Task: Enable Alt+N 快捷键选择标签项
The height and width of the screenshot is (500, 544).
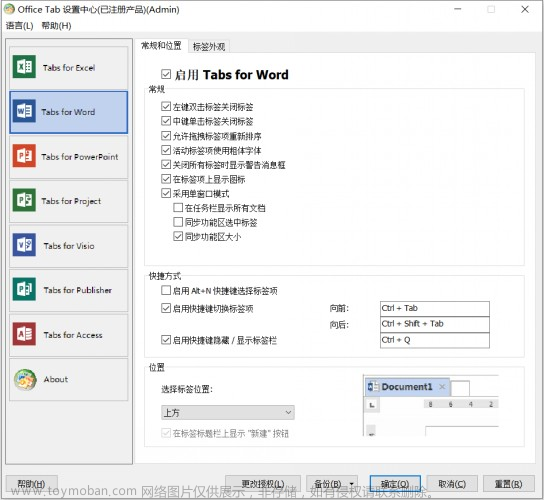Action: point(166,290)
